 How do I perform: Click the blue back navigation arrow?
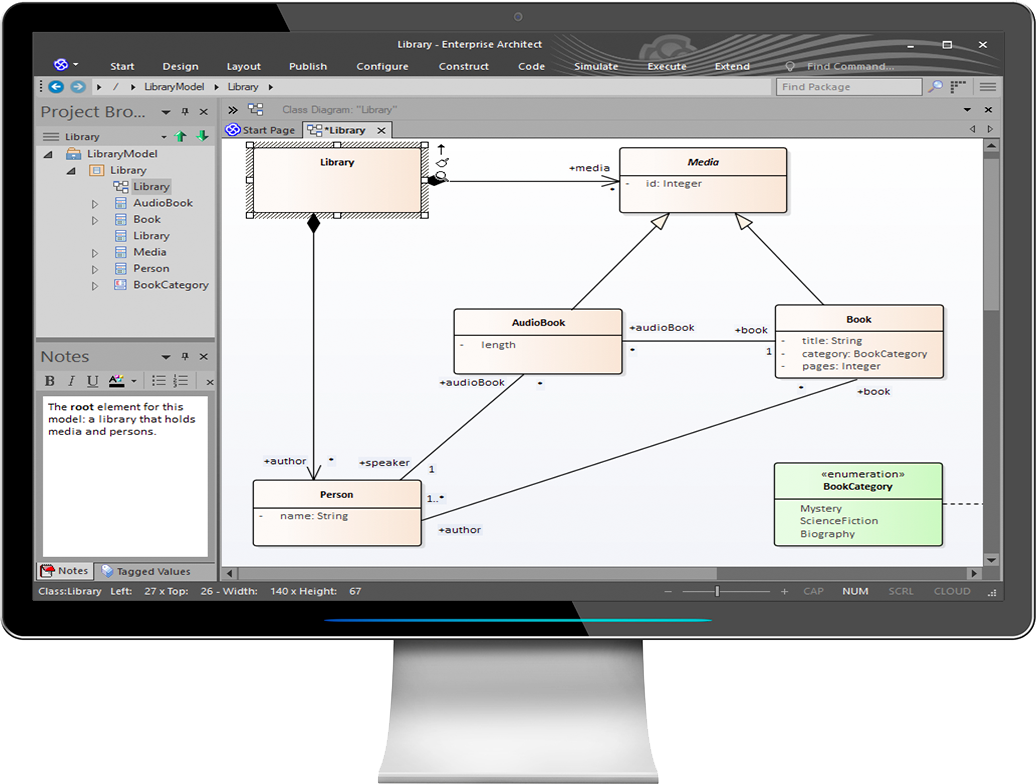pos(56,87)
